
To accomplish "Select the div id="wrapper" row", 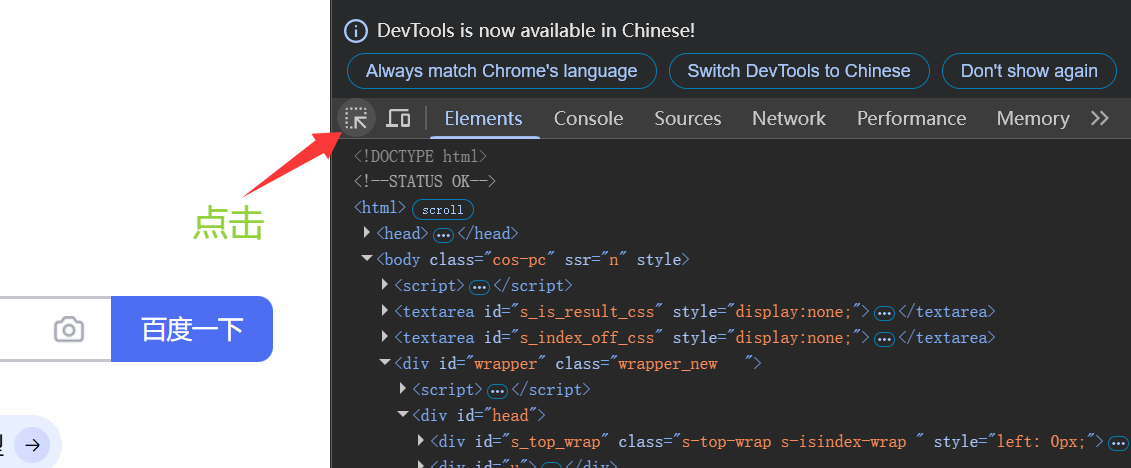I will click(x=578, y=363).
